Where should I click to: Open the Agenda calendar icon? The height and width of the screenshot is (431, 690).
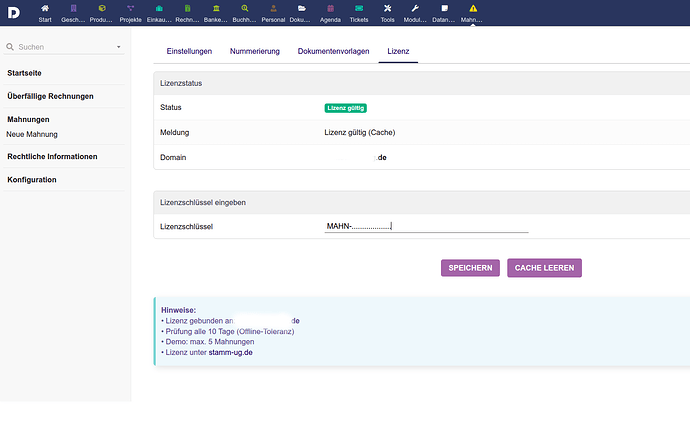point(330,9)
